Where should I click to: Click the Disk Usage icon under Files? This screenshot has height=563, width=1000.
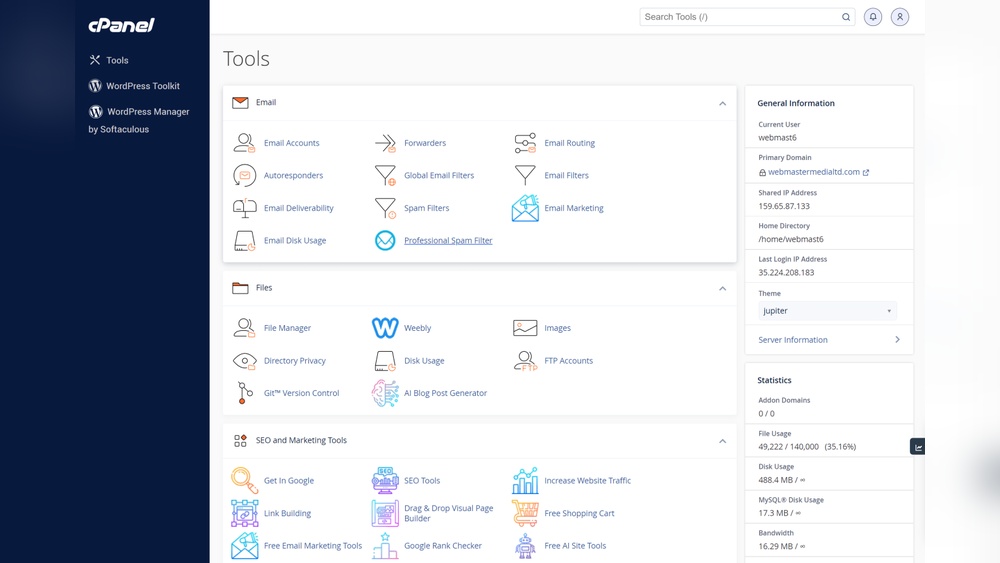[x=385, y=361]
